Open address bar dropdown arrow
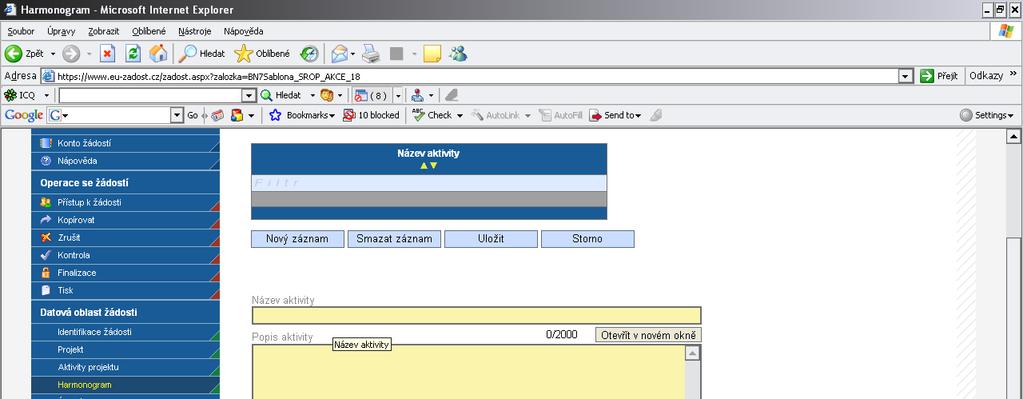The image size is (1023, 399). (905, 76)
